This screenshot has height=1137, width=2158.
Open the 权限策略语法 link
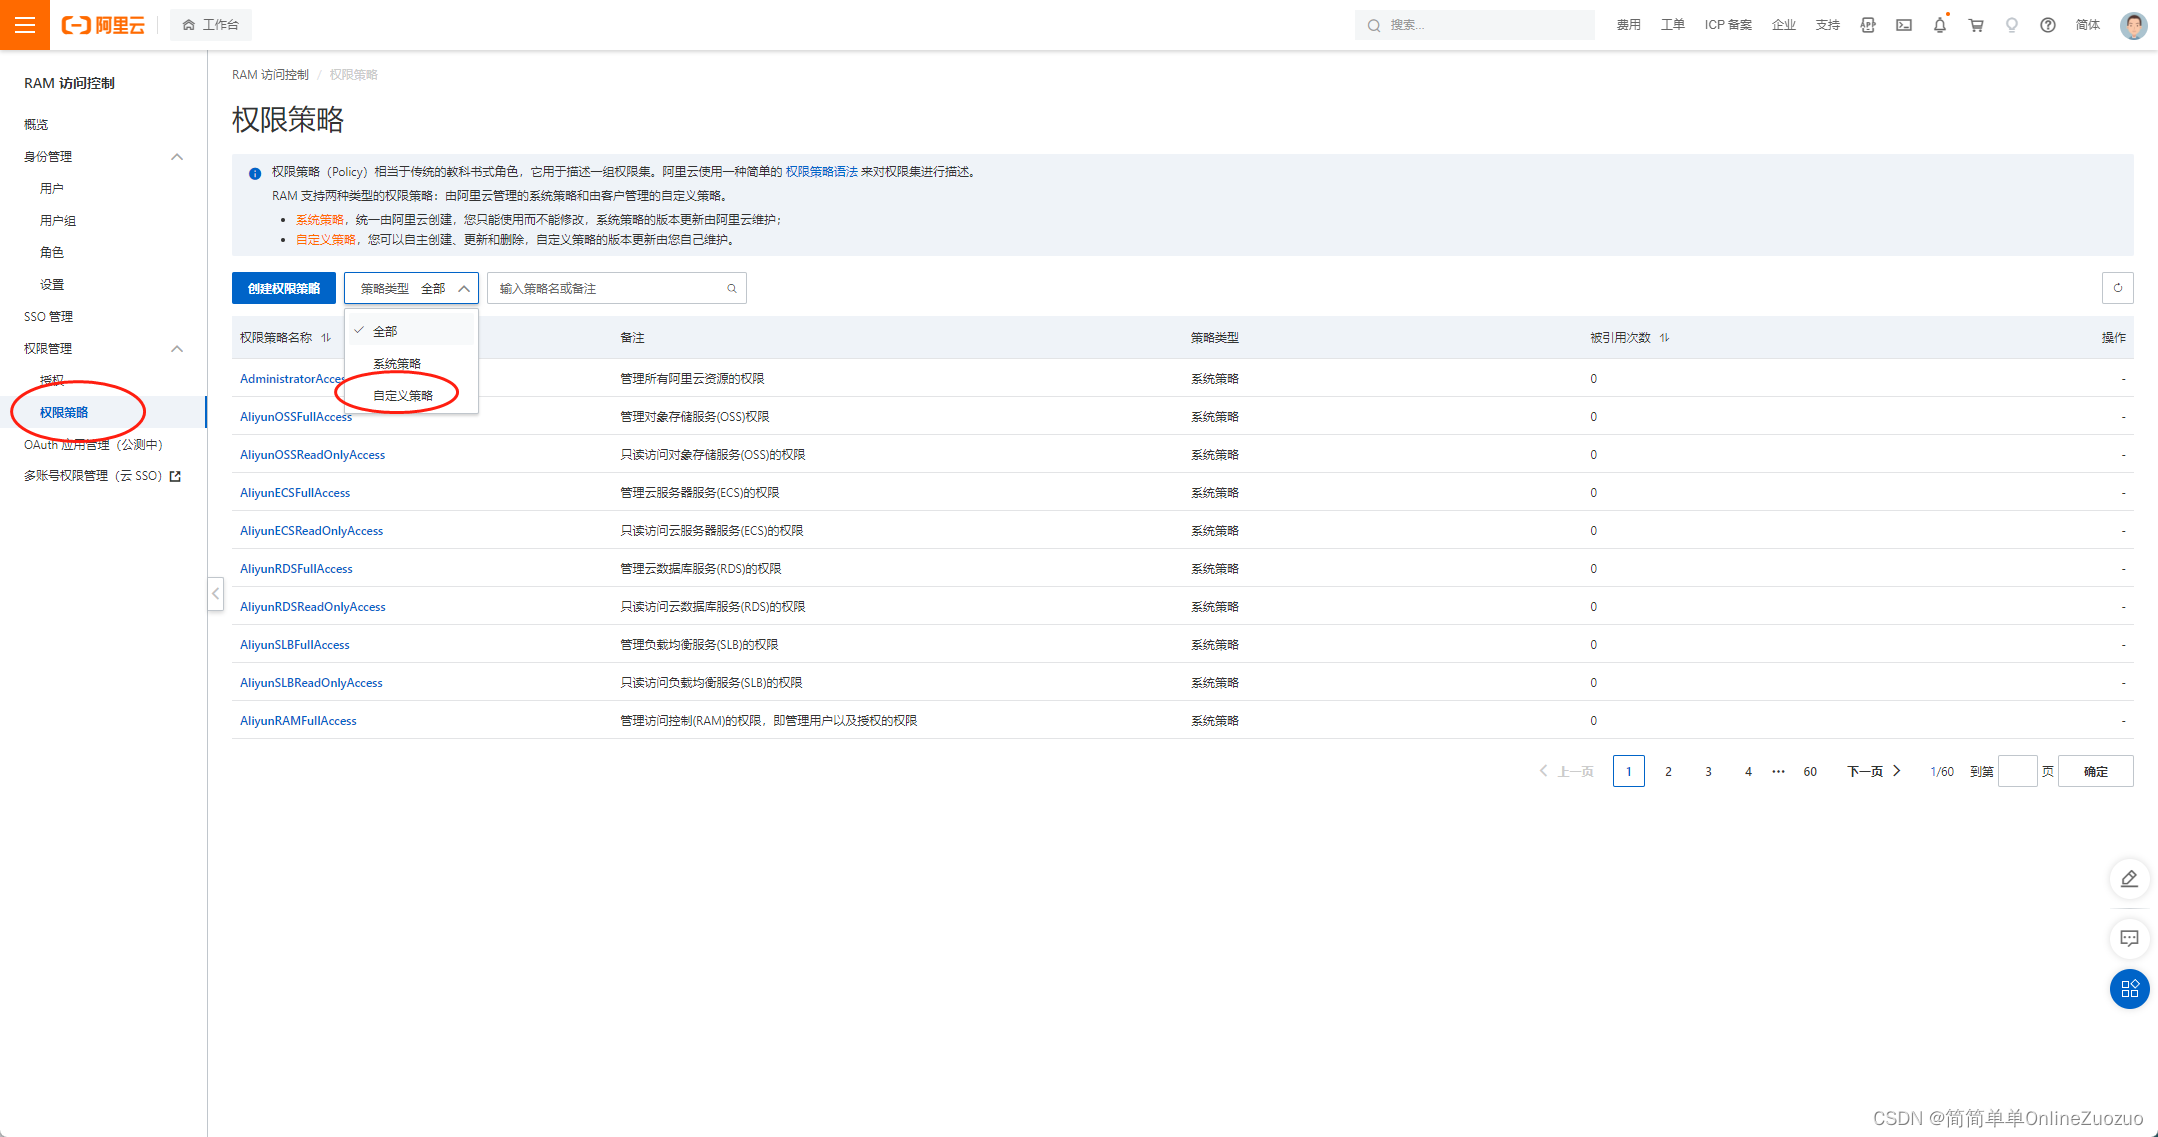821,172
